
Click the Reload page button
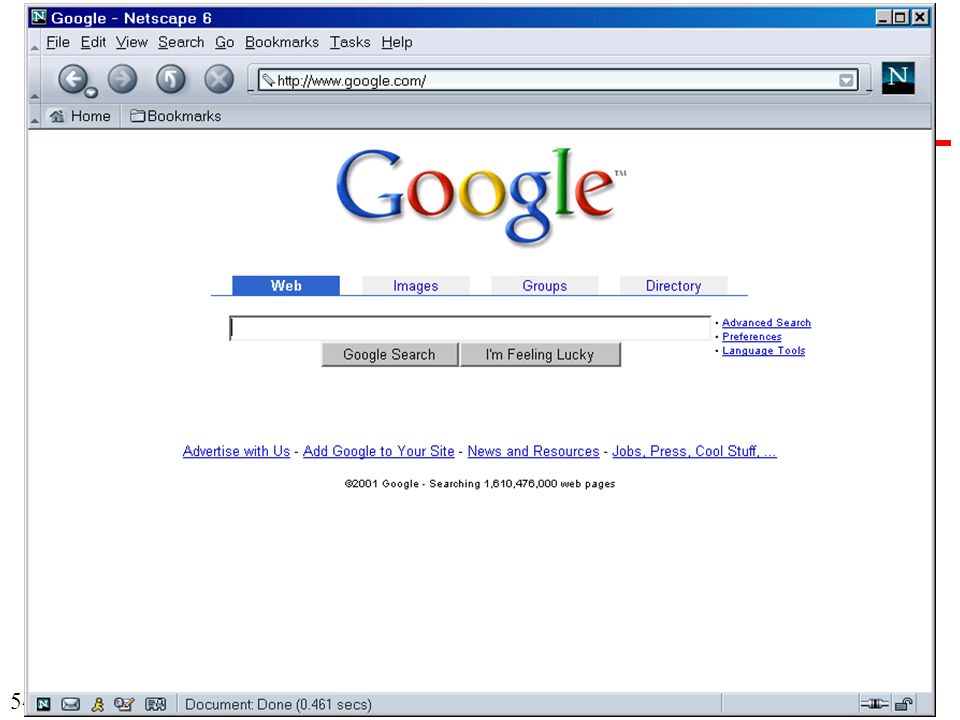tap(171, 79)
